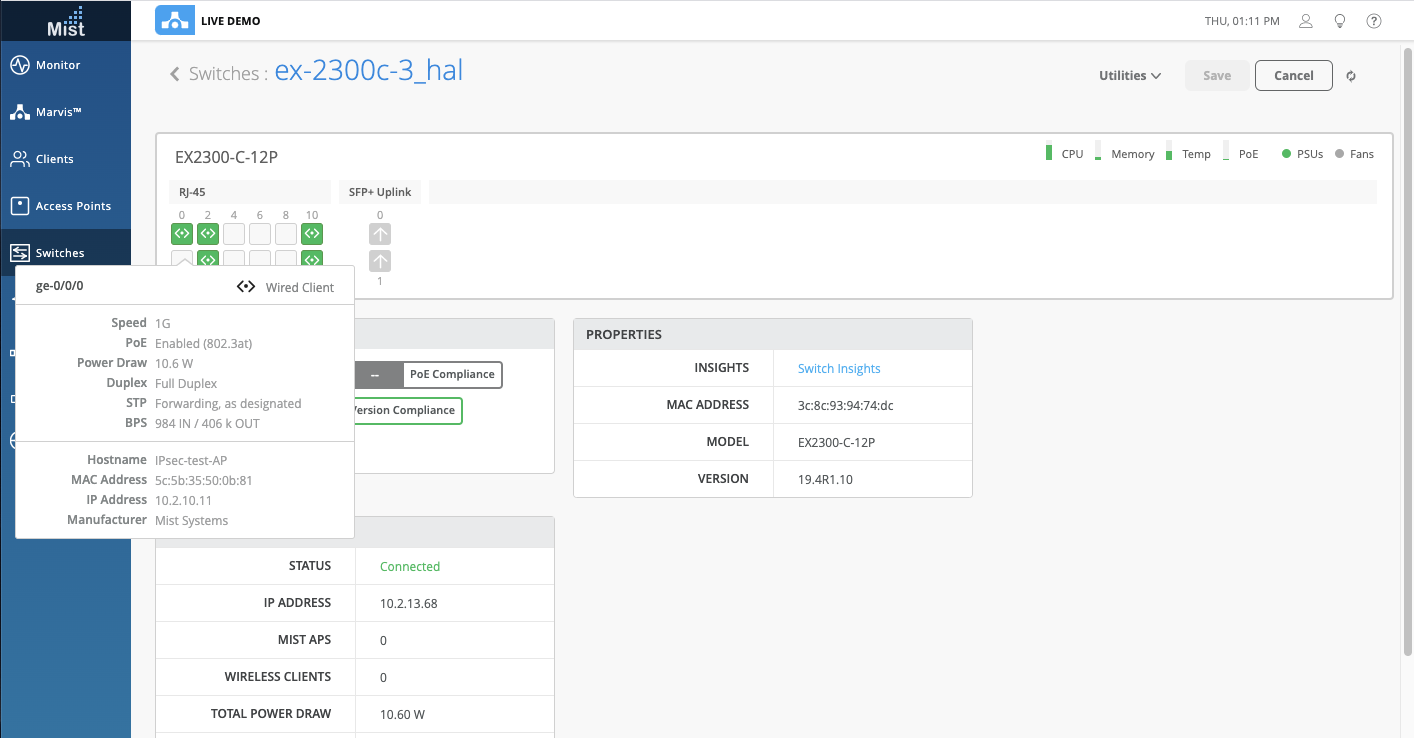The width and height of the screenshot is (1414, 738).
Task: Open Clients in the sidebar
Action: (x=65, y=159)
